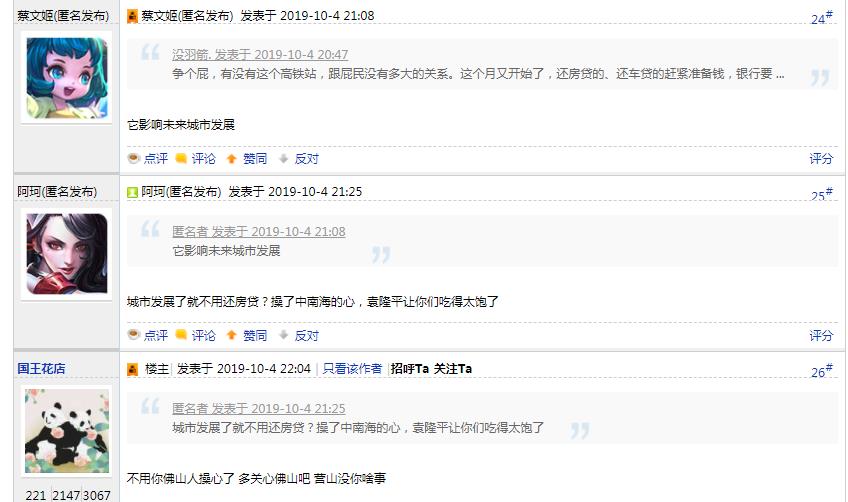Downvote post 25 with 反对 arrow
Image resolution: width=848 pixels, height=502 pixels.
tap(284, 335)
